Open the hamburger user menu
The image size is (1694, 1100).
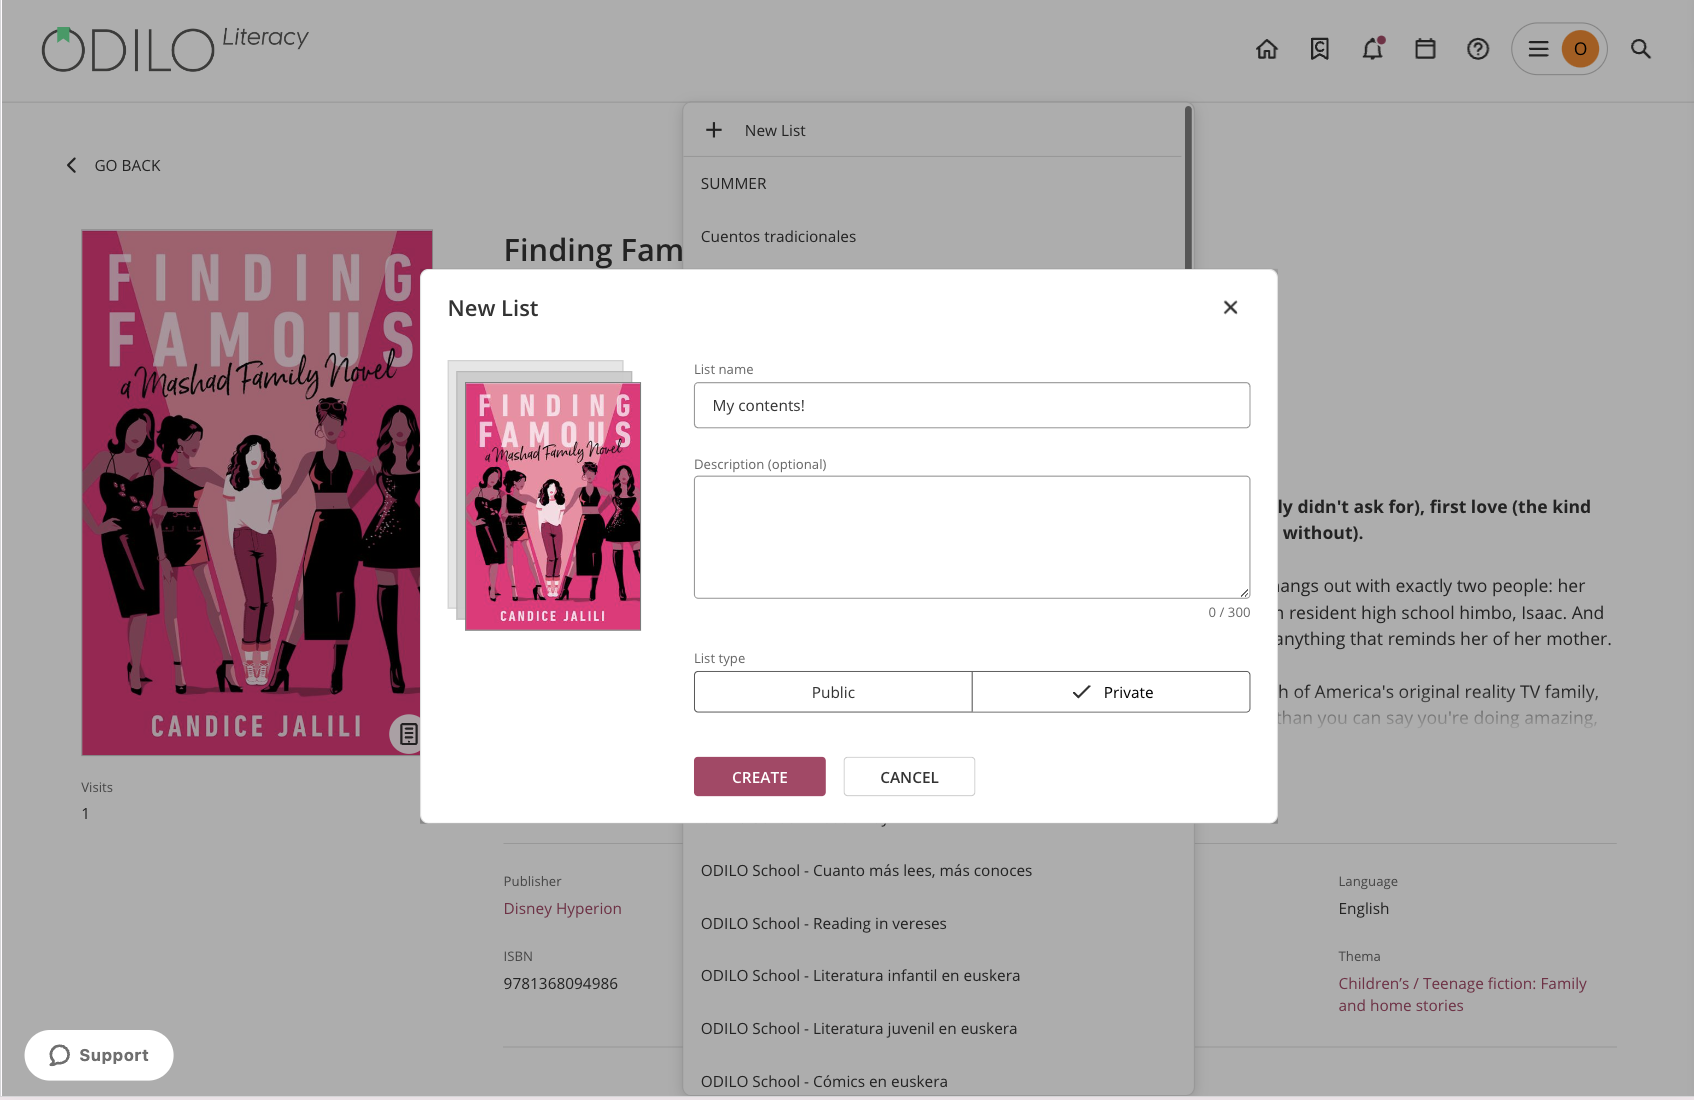tap(1539, 49)
